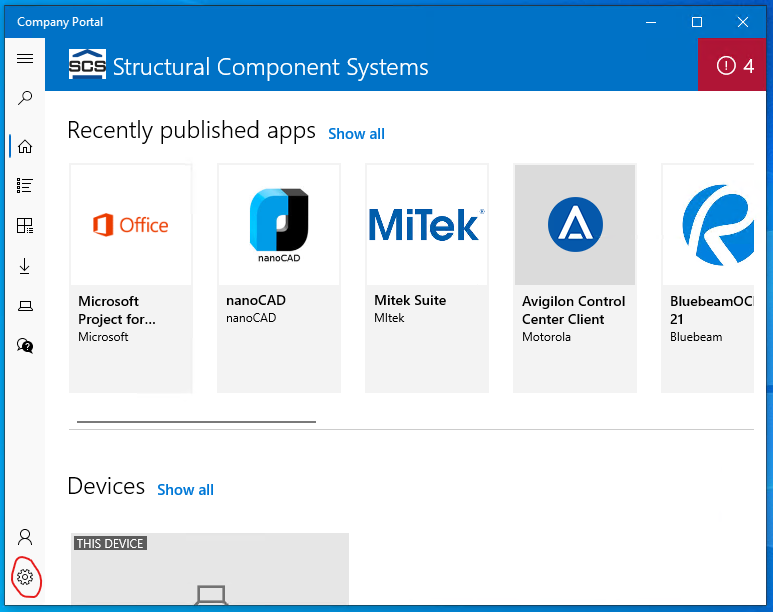Click 'nanoCAD' app name text
This screenshot has height=612, width=773.
tap(256, 300)
